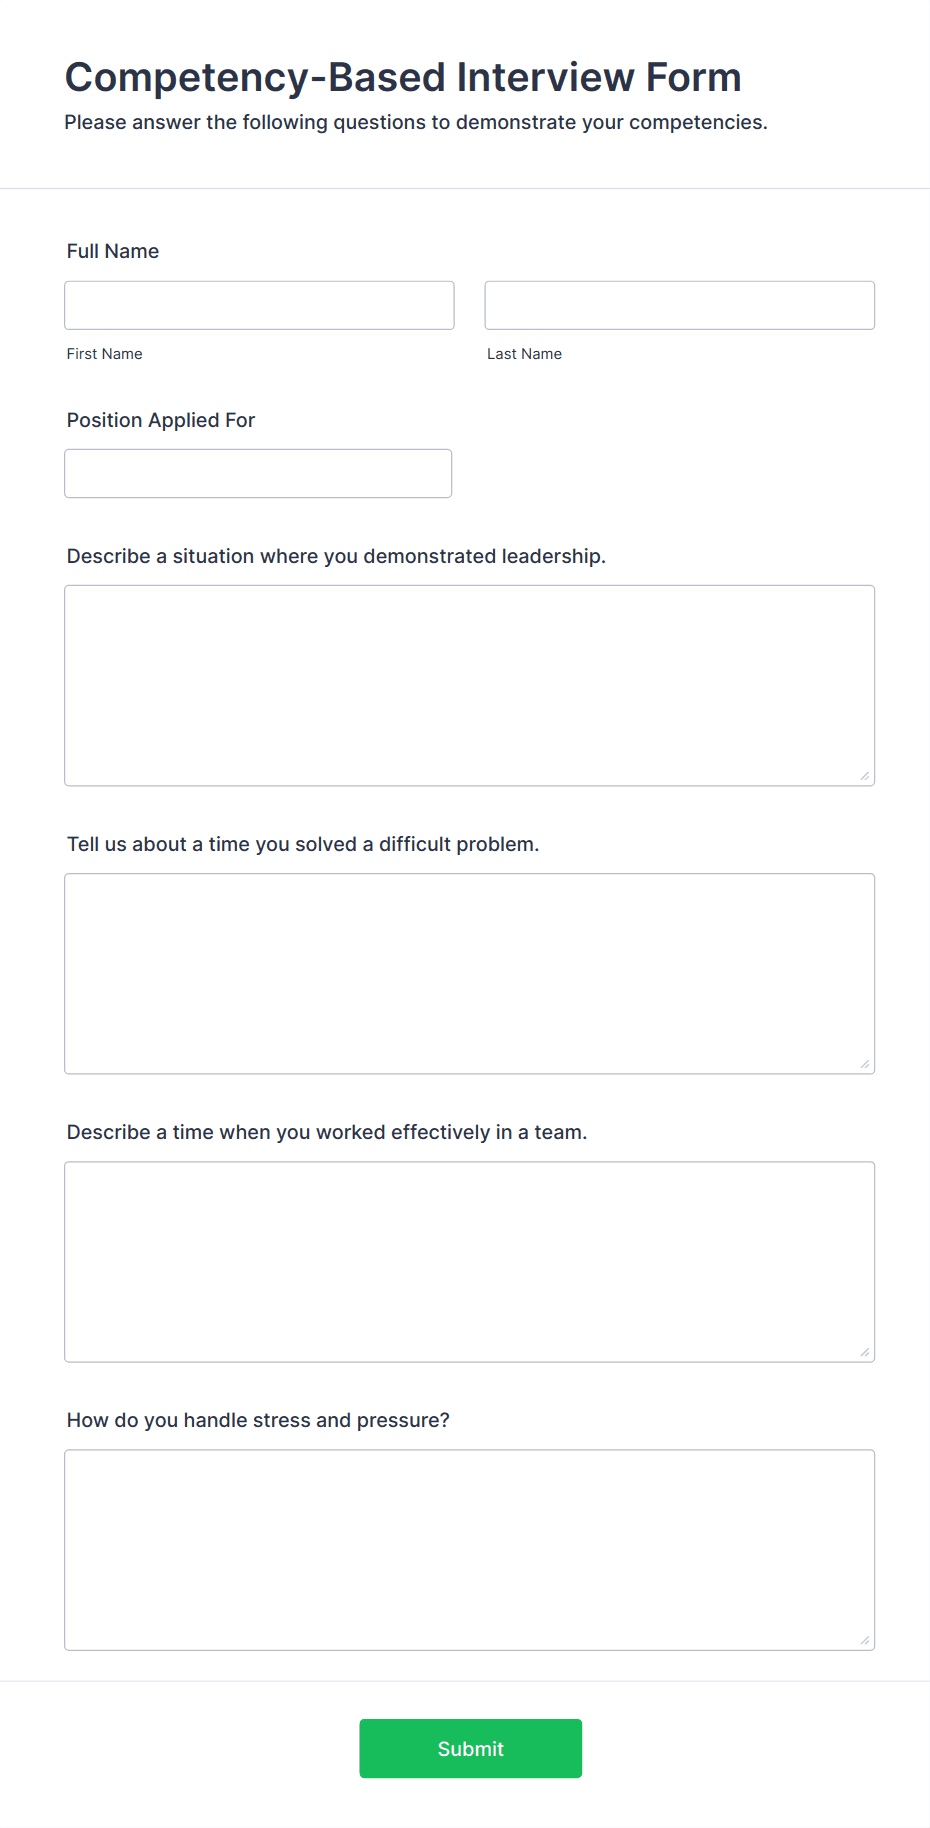This screenshot has height=1828, width=930.
Task: Click the Last Name input field
Action: (x=679, y=305)
